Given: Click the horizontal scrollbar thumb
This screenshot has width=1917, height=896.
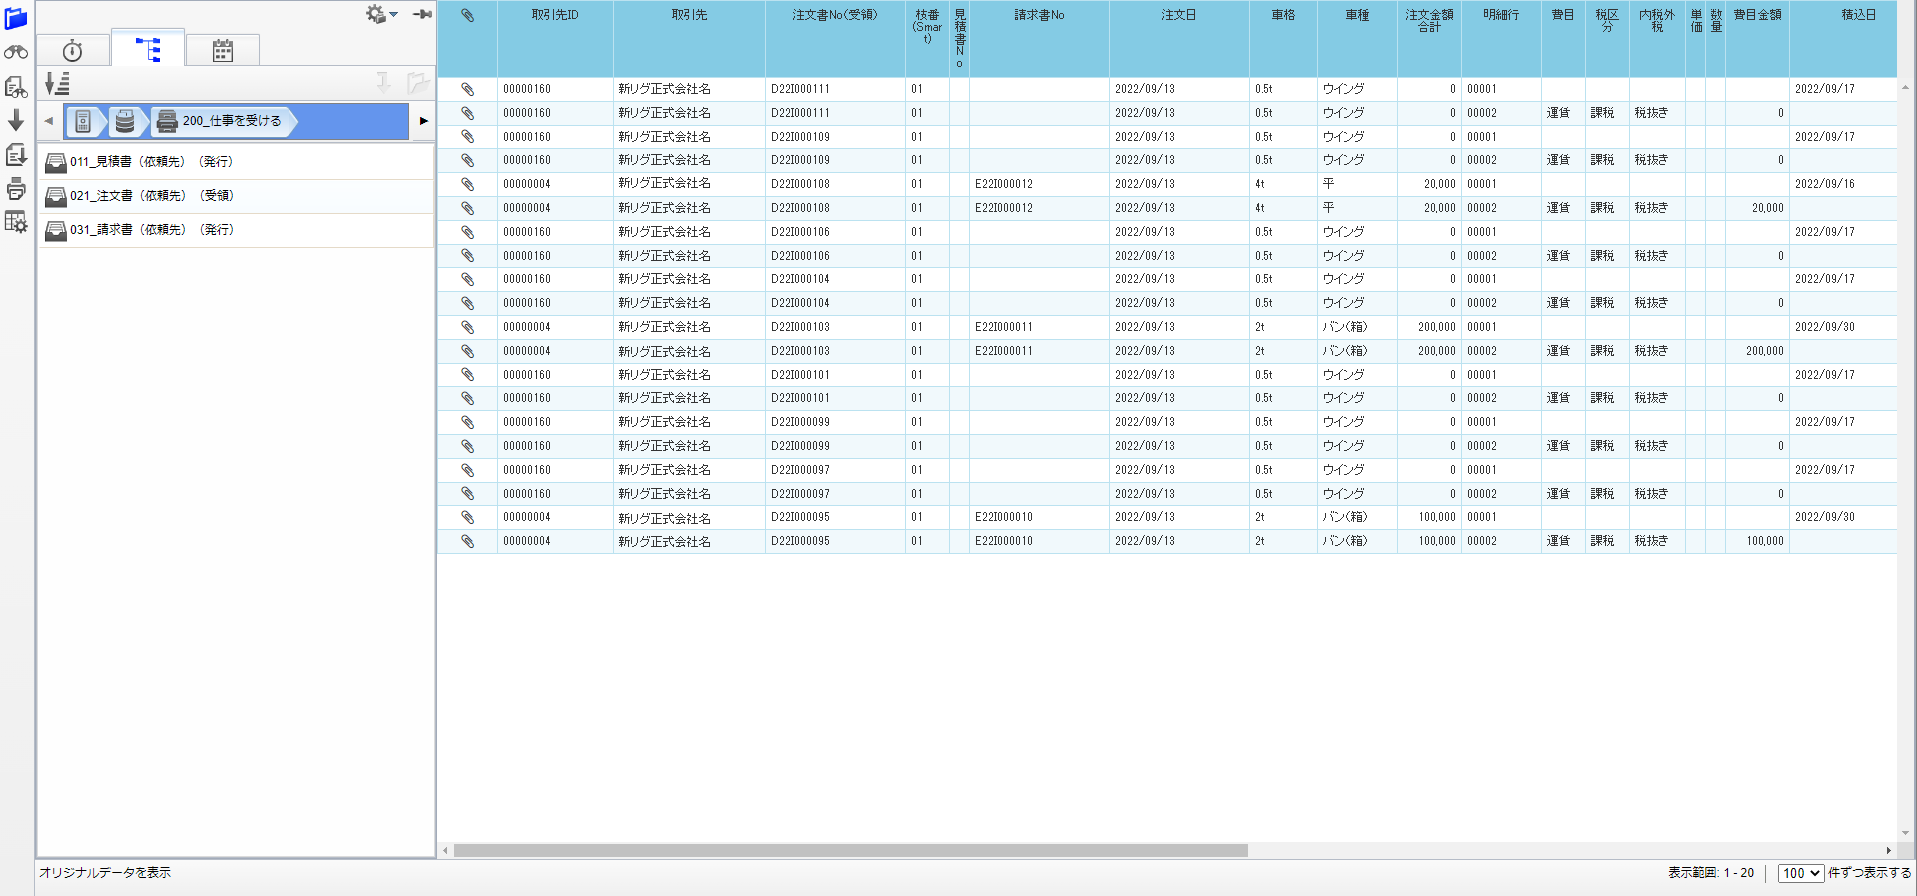Looking at the screenshot, I should tap(850, 851).
